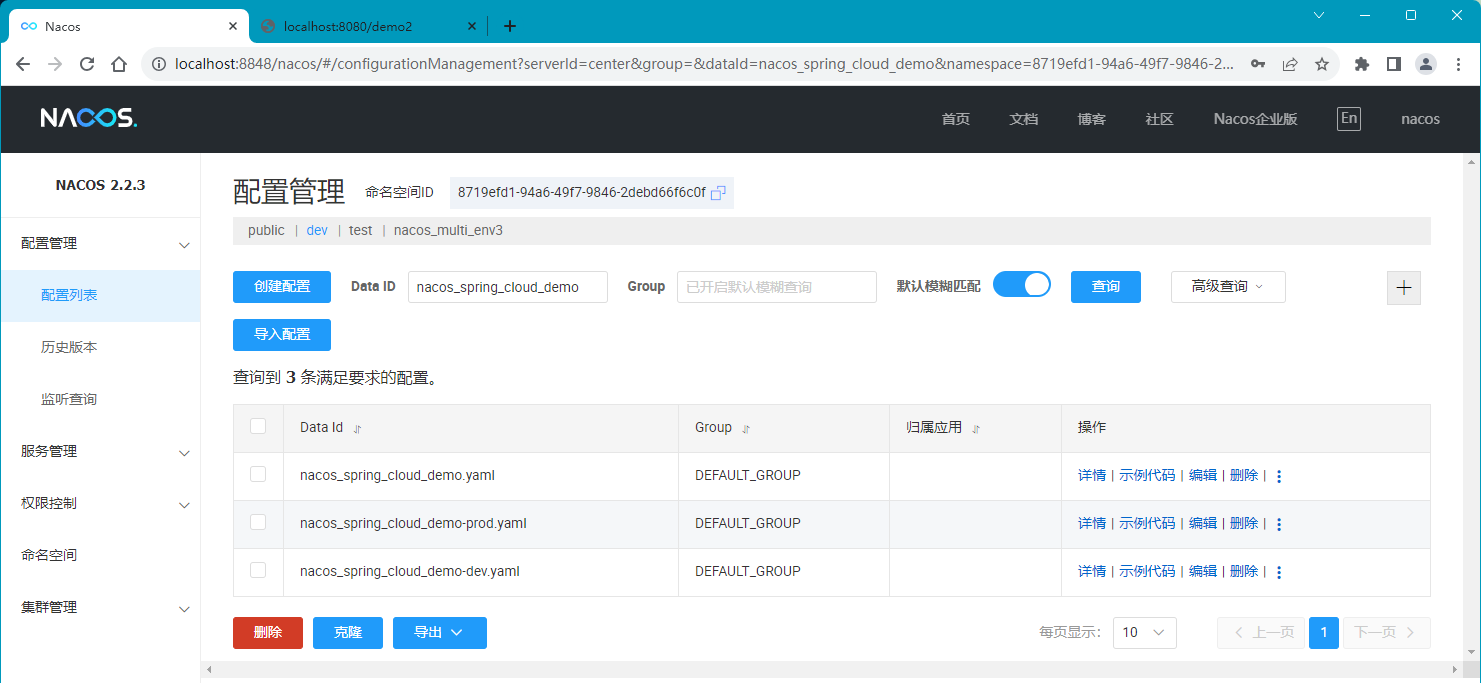The width and height of the screenshot is (1481, 683).
Task: Open more actions for nacos_spring_cloud_demo-dev.yaml row
Action: click(1278, 572)
